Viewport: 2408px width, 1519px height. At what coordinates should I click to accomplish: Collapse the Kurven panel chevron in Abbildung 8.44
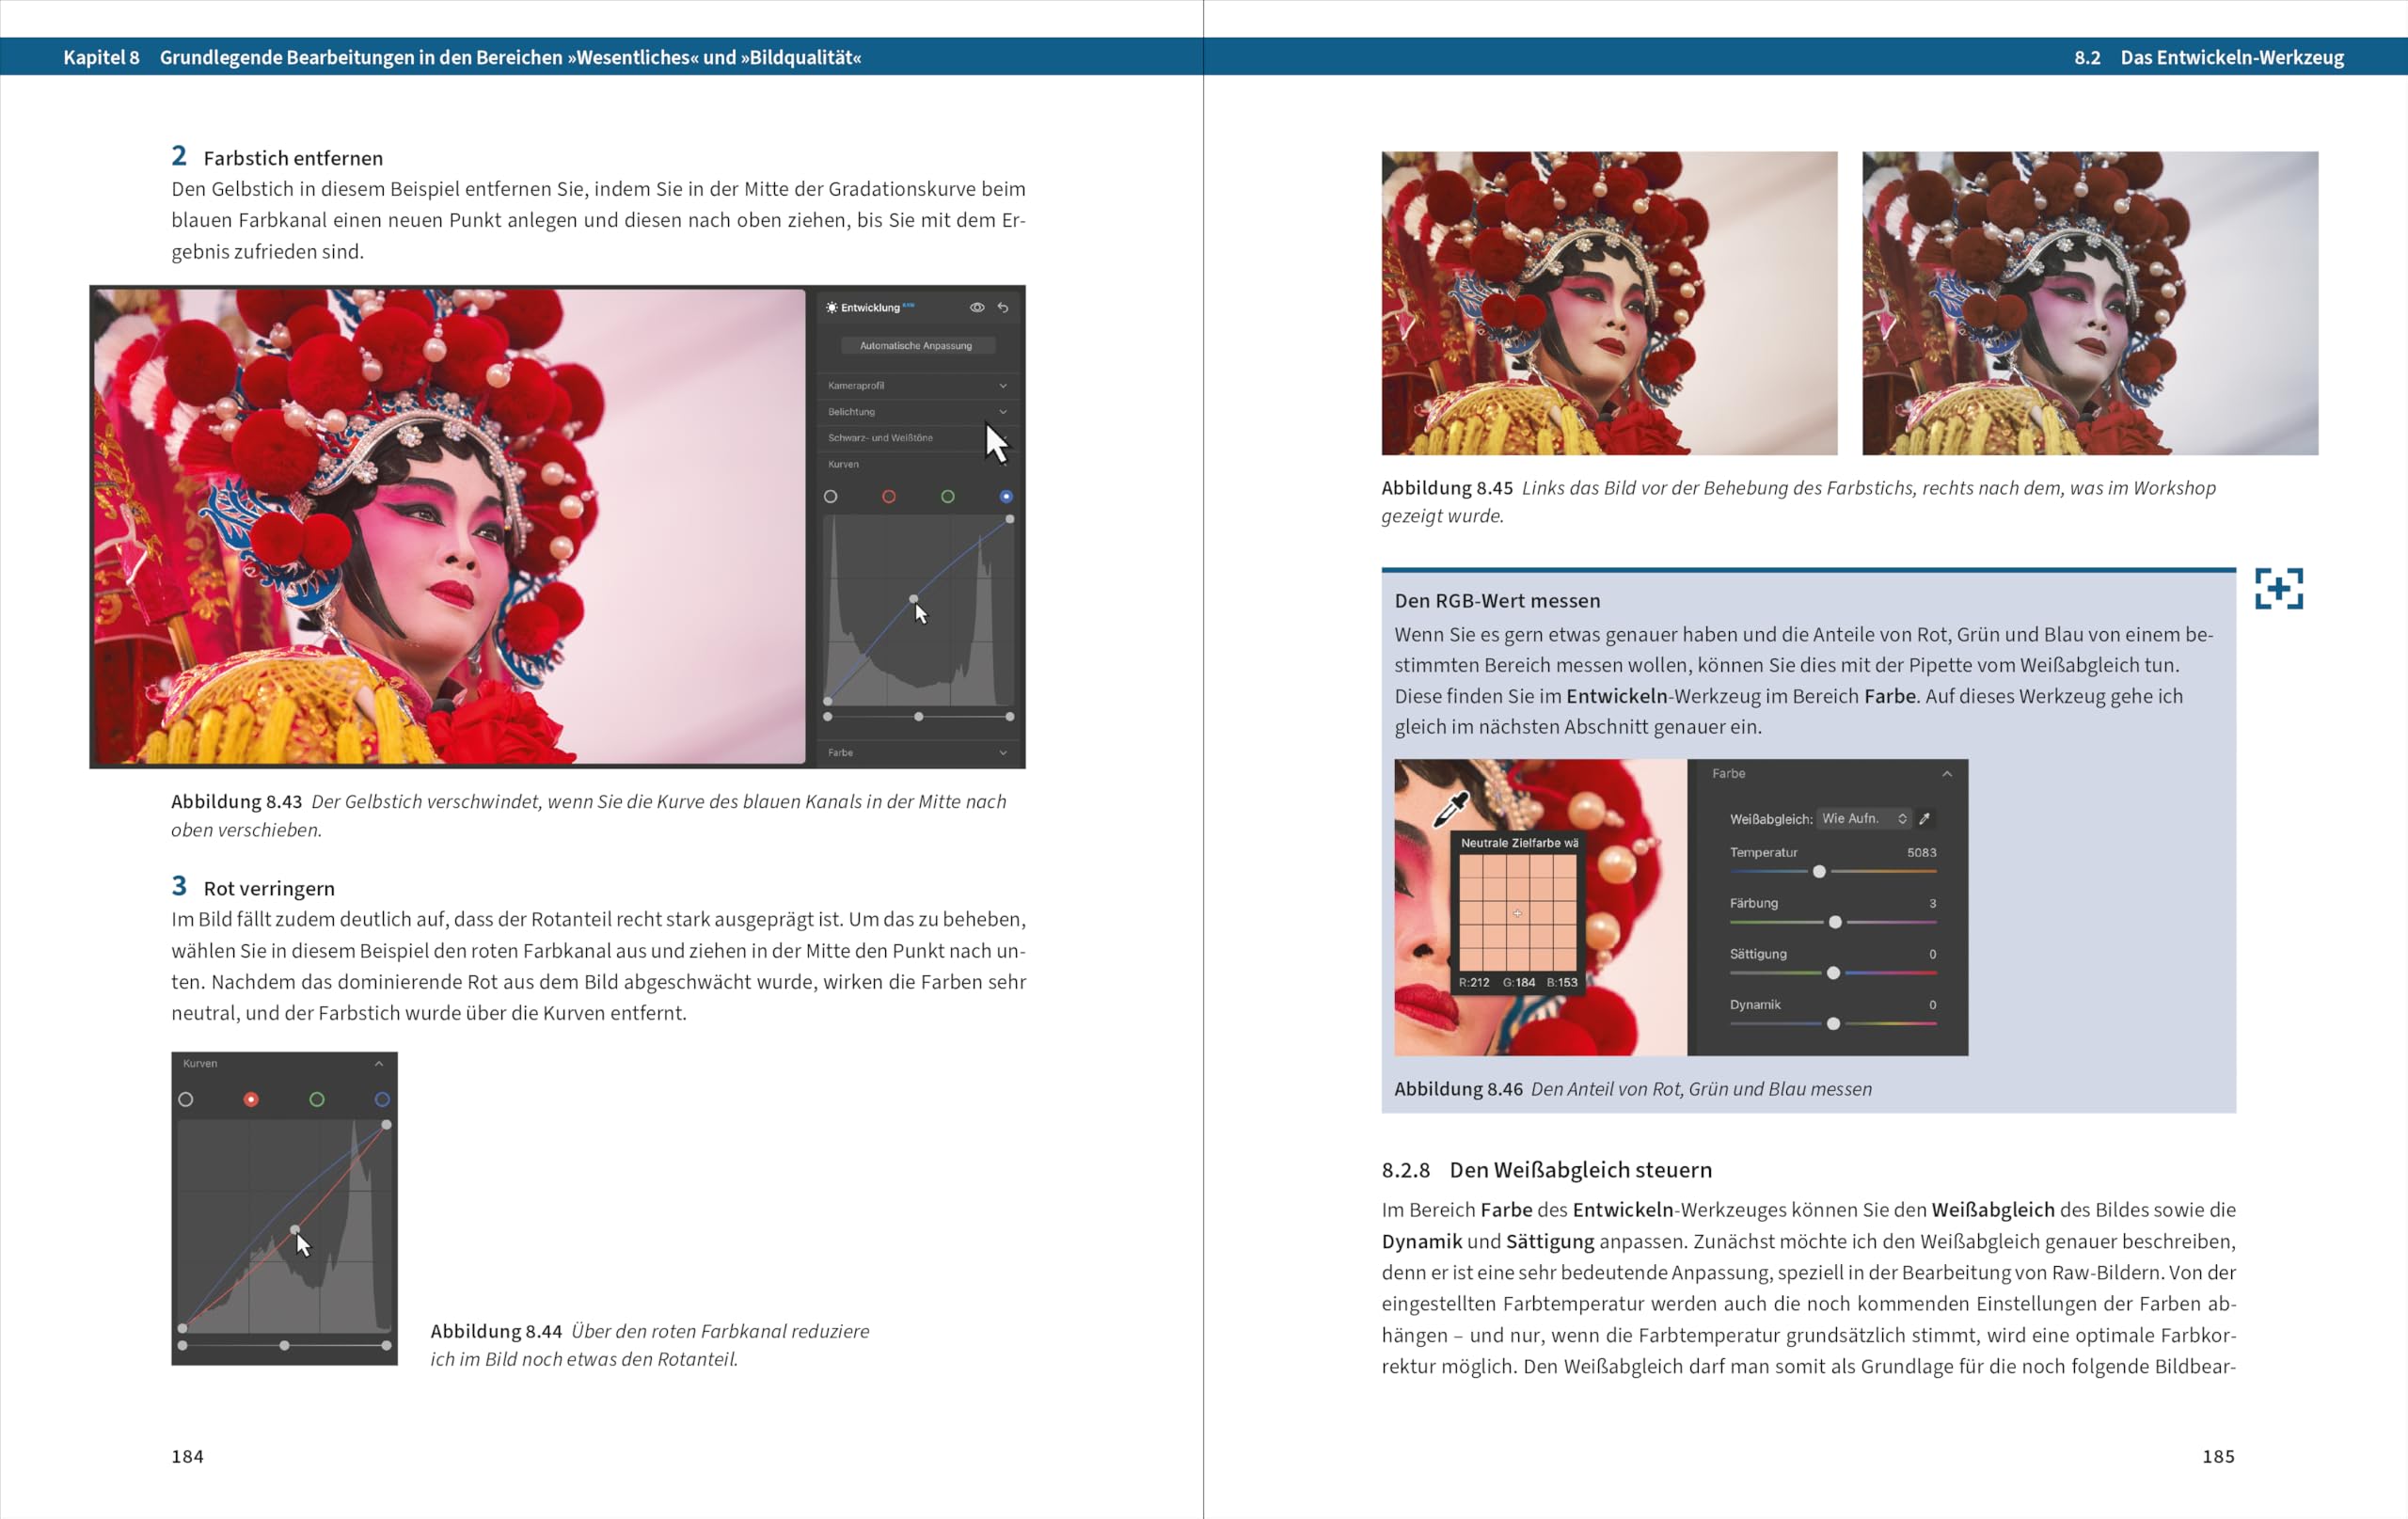pyautogui.click(x=379, y=1063)
